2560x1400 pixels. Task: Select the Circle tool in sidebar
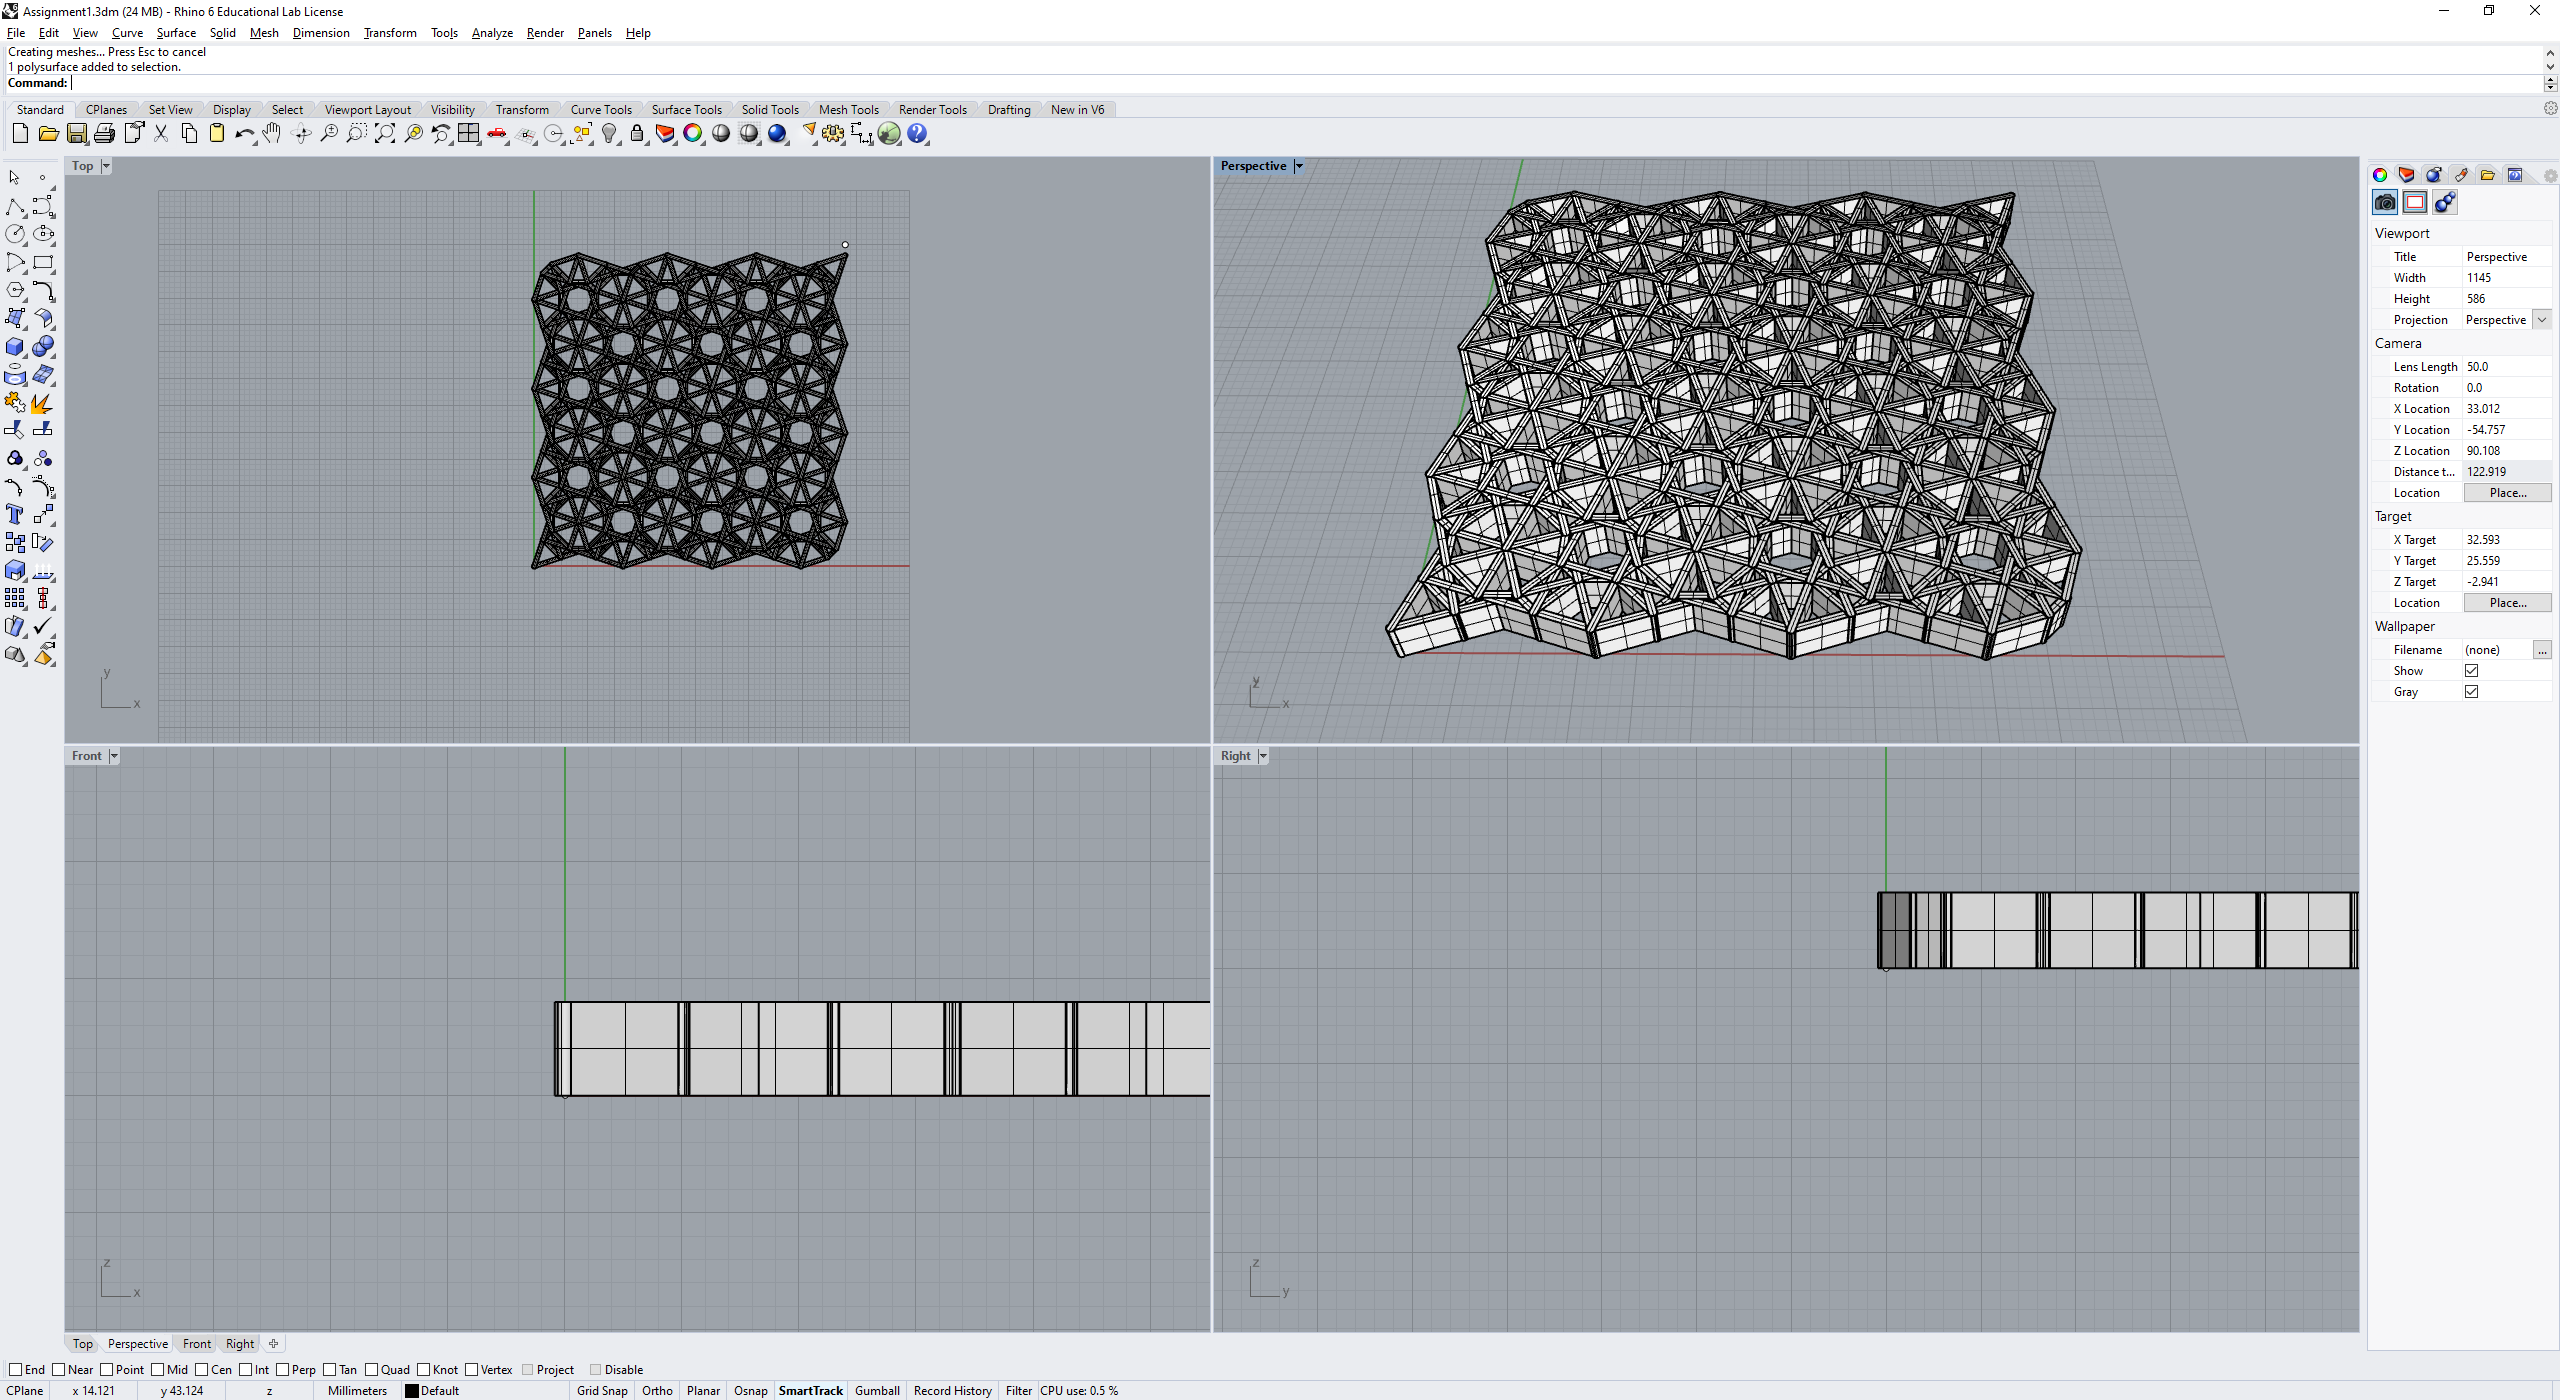tap(15, 234)
